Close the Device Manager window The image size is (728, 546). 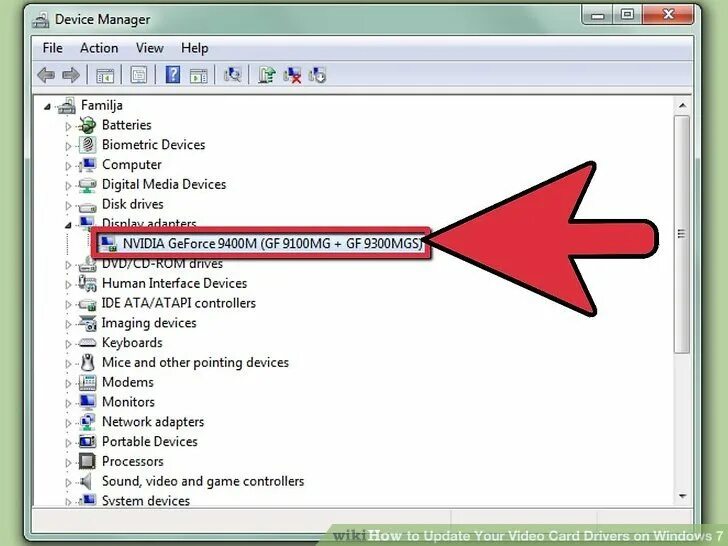tap(668, 15)
